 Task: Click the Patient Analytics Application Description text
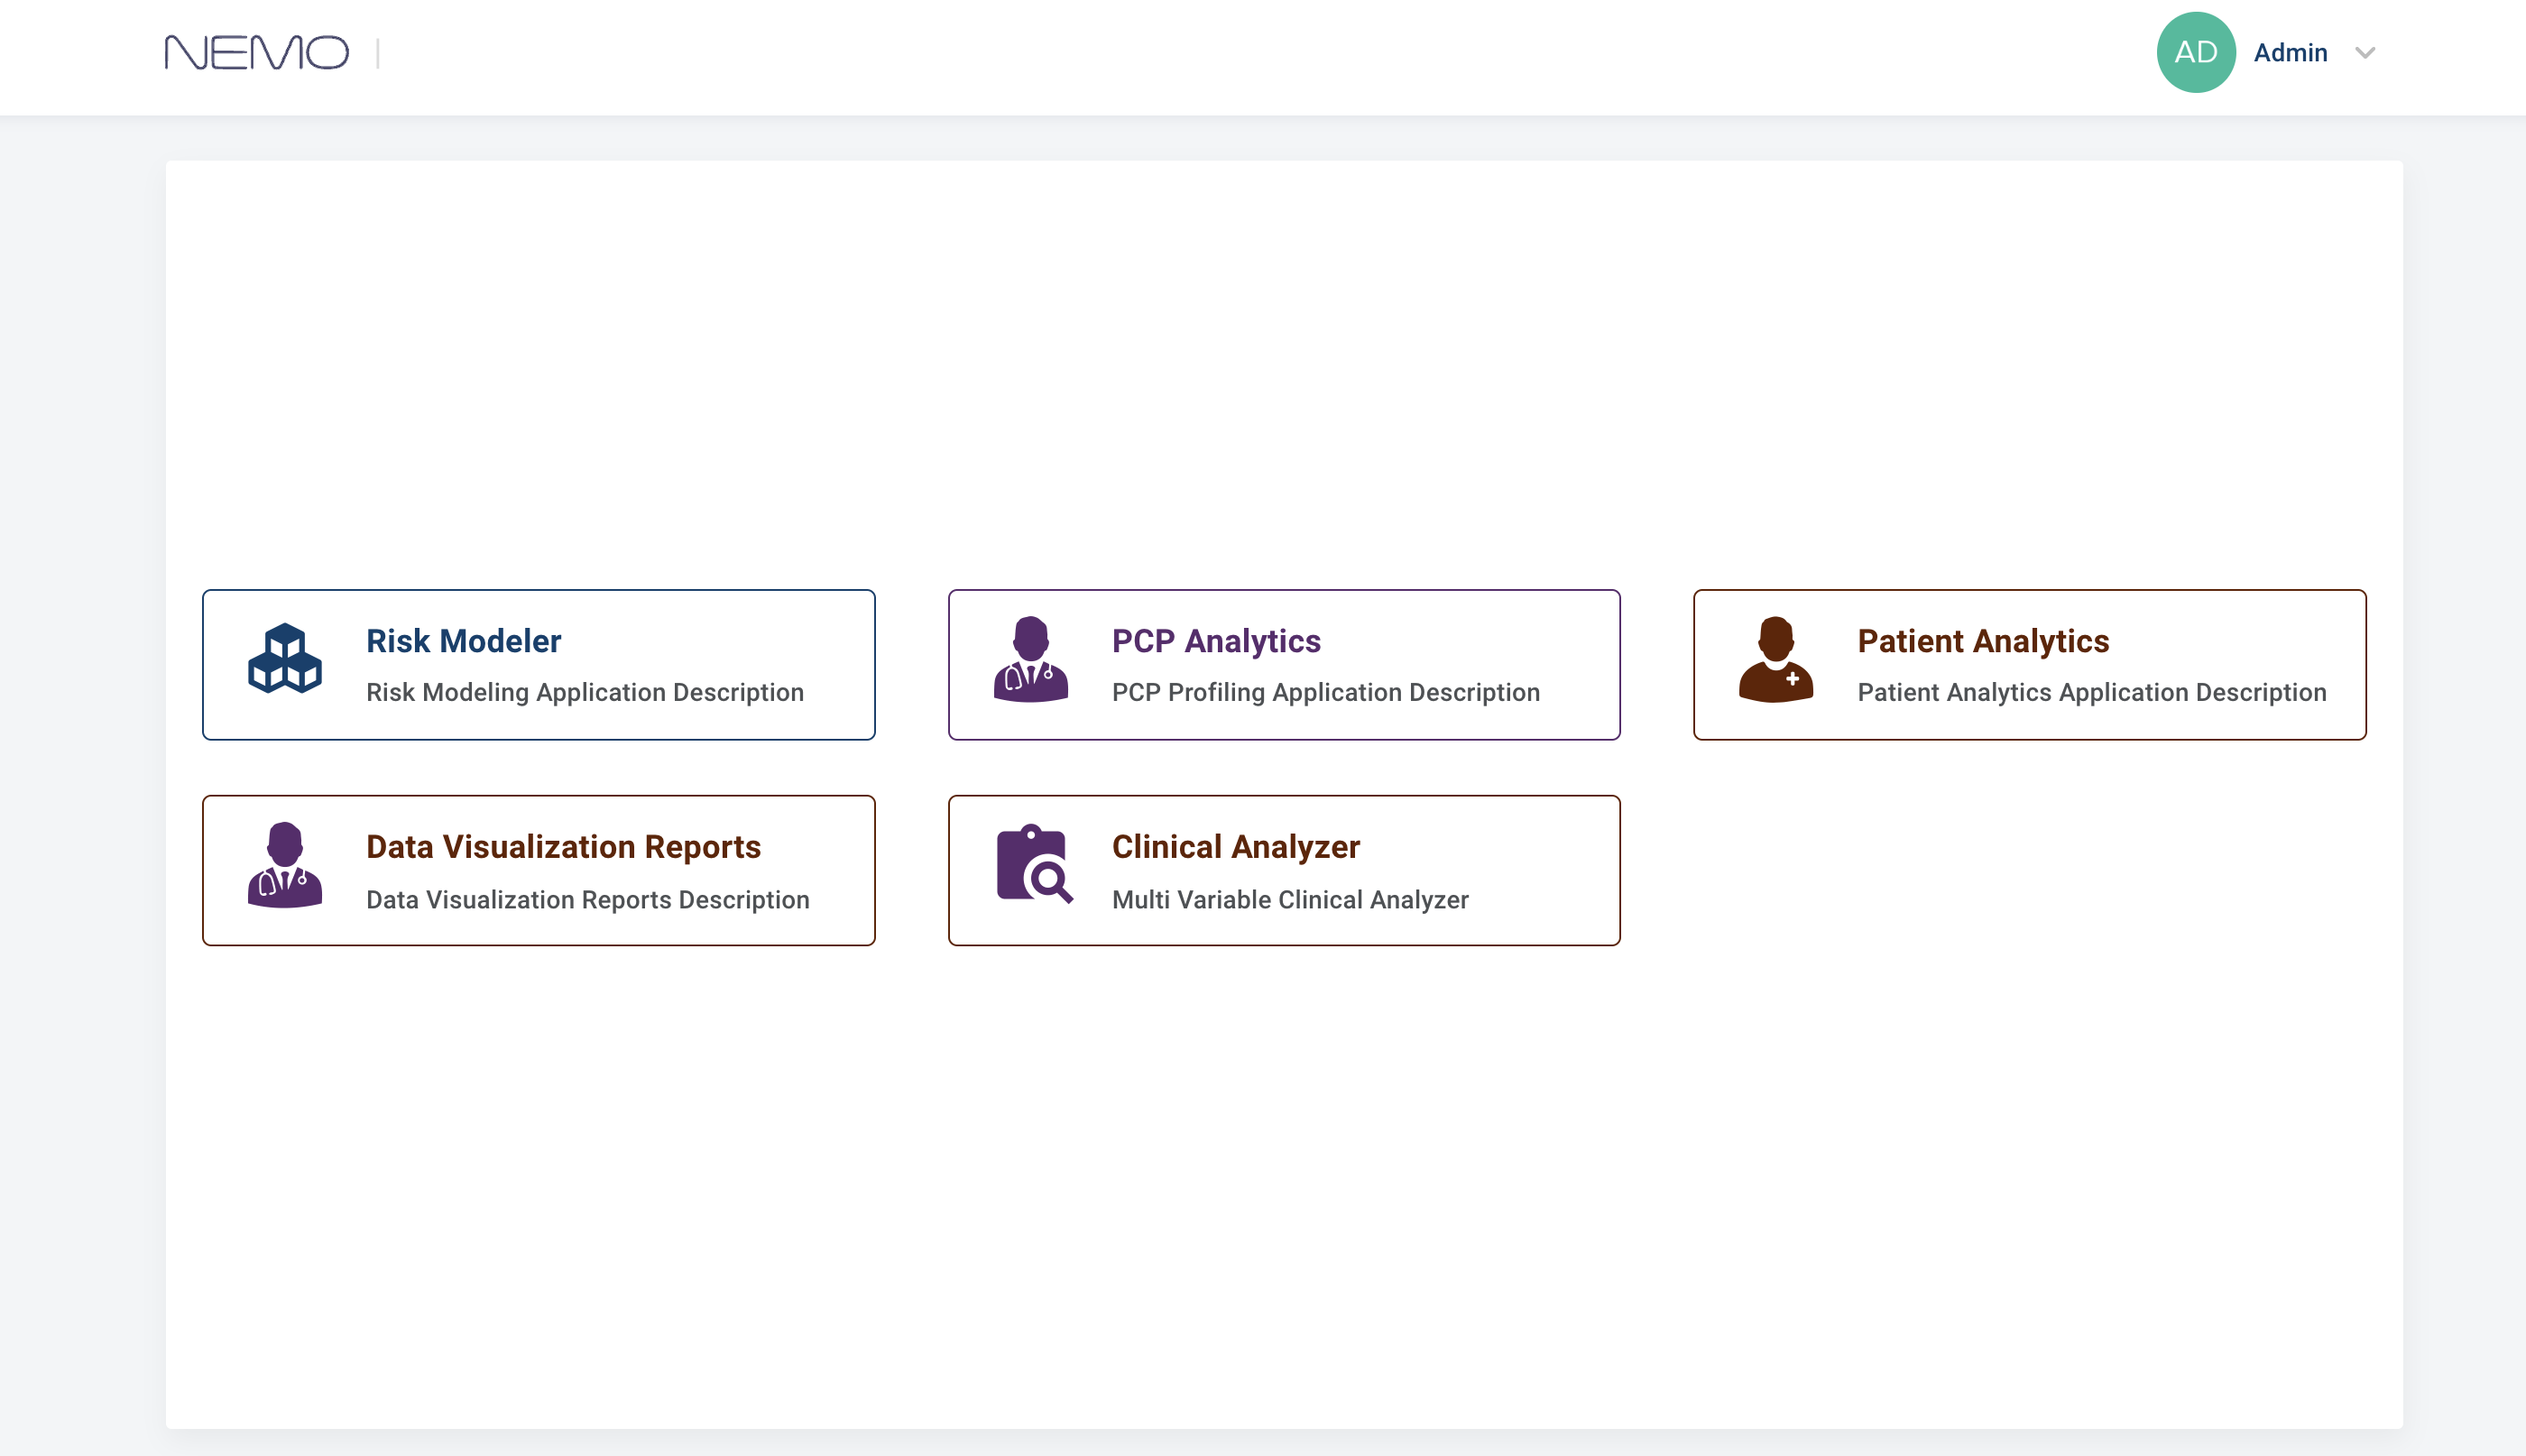pyautogui.click(x=2091, y=692)
